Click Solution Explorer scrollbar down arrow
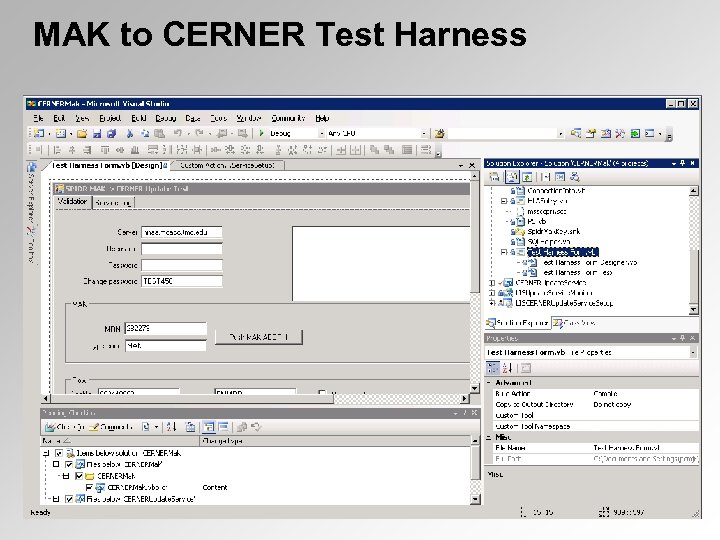This screenshot has height=540, width=720. point(693,310)
